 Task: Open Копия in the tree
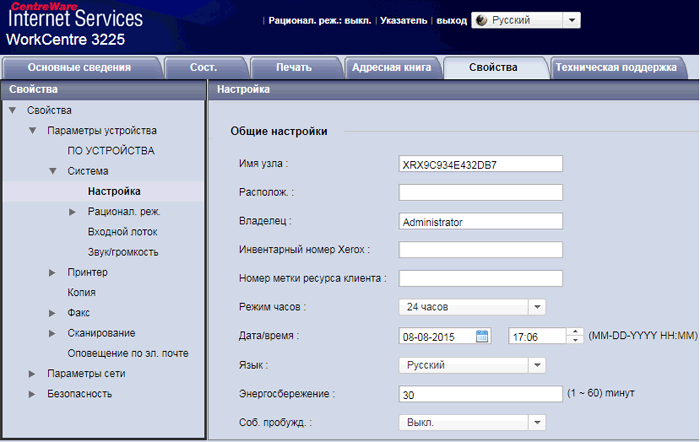point(82,292)
